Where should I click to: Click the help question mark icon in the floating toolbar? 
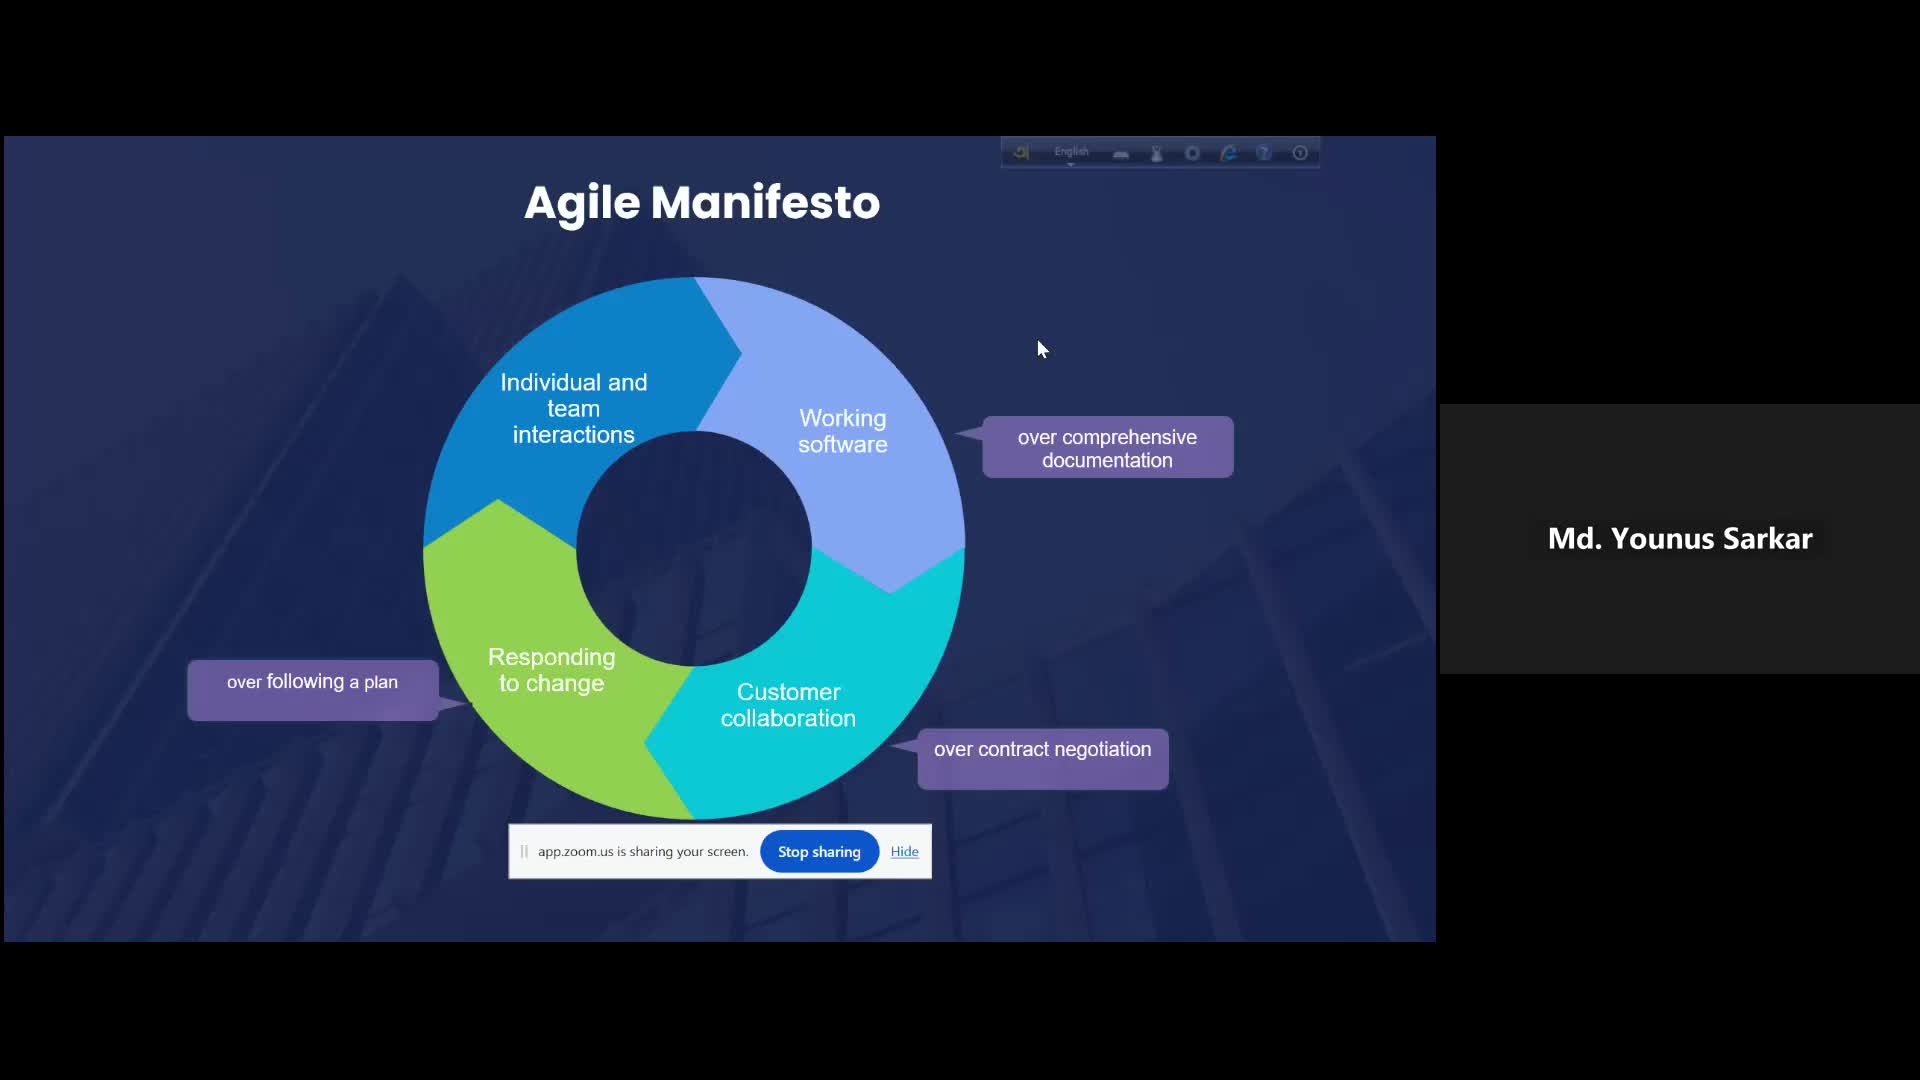[1264, 154]
